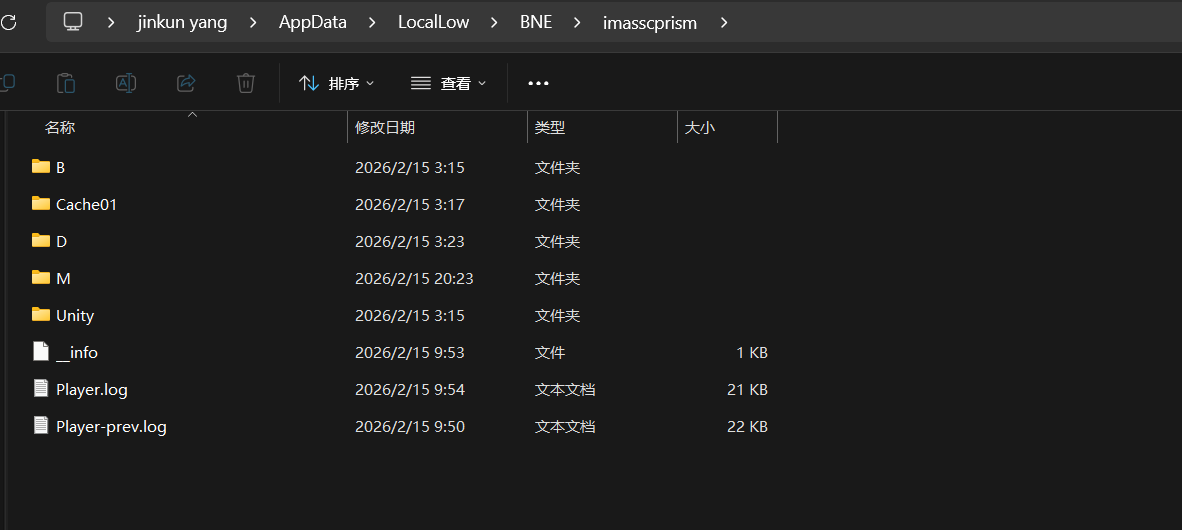Click imasscprism breadcrumb segment
1182x530 pixels.
point(650,23)
